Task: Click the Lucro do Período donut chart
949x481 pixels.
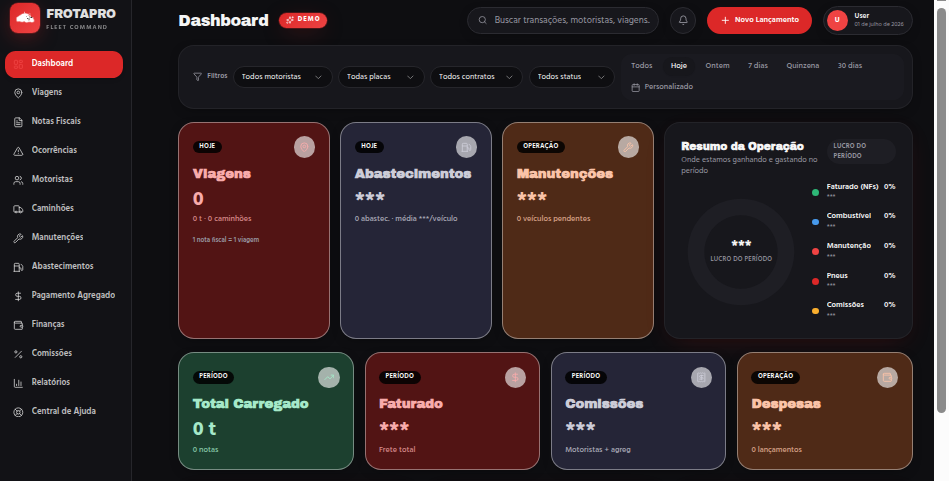Action: [x=741, y=252]
